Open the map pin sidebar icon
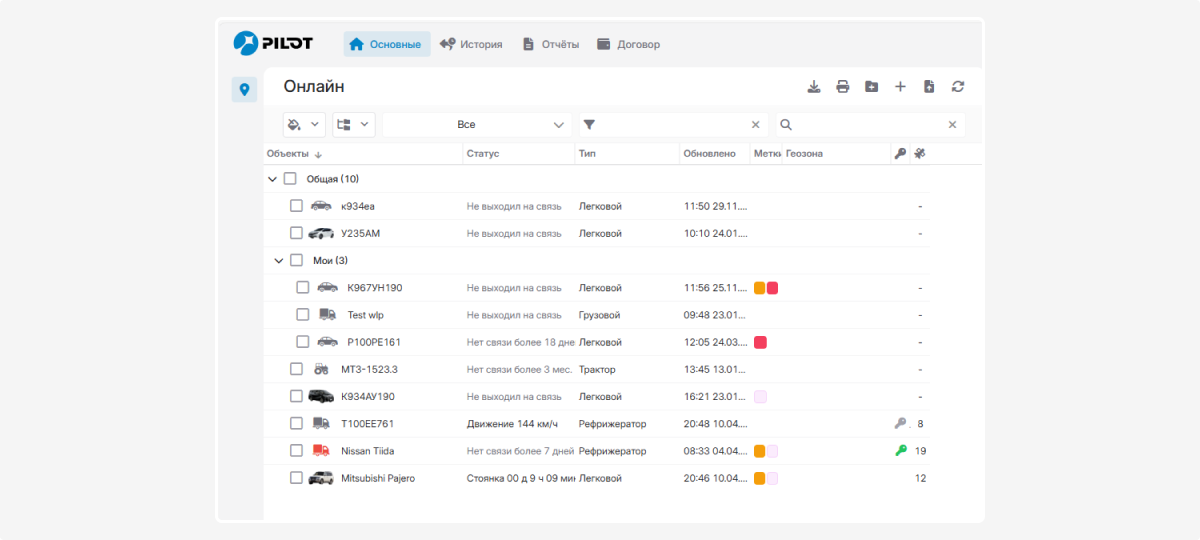Viewport: 1200px width, 540px height. 244,90
